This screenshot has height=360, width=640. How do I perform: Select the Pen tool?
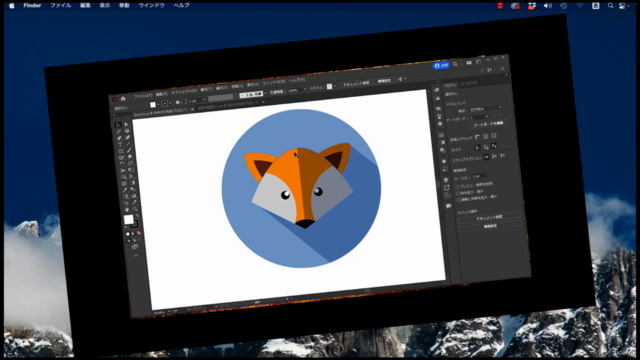(120, 138)
